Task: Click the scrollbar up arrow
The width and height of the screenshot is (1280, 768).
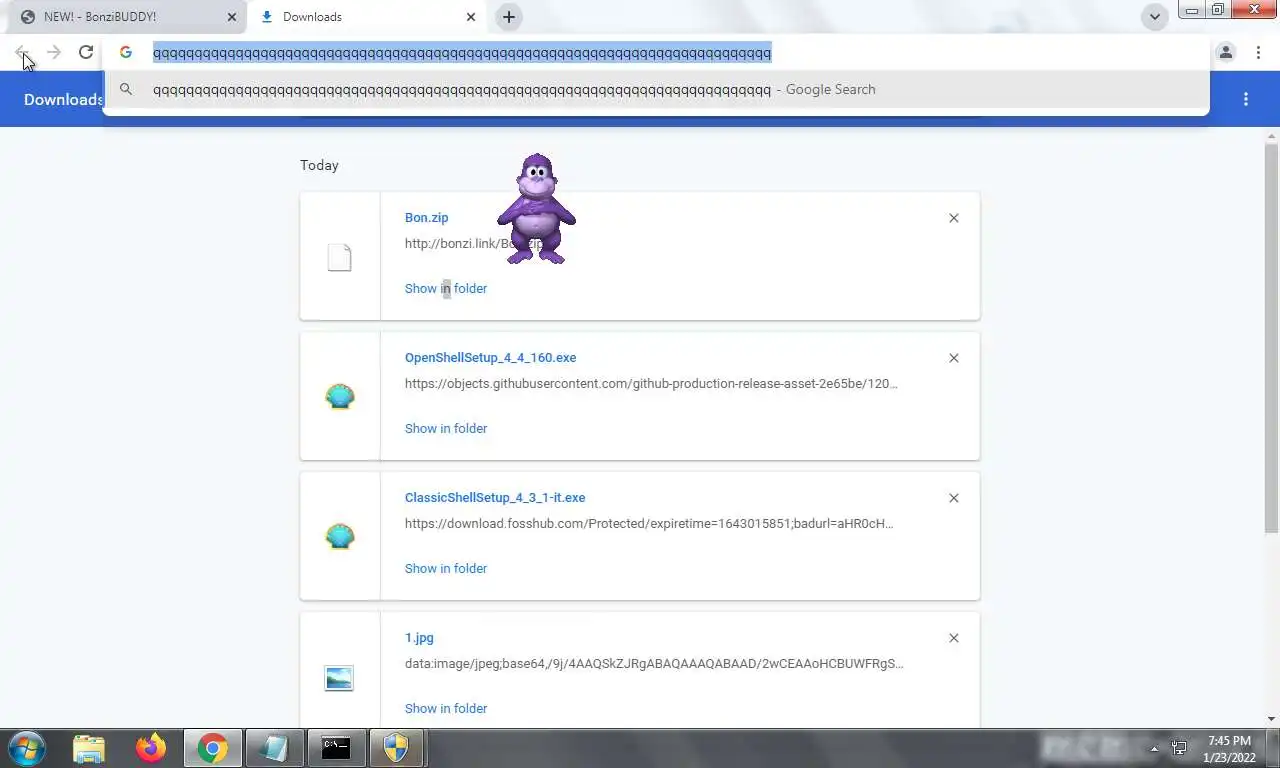Action: [1272, 136]
